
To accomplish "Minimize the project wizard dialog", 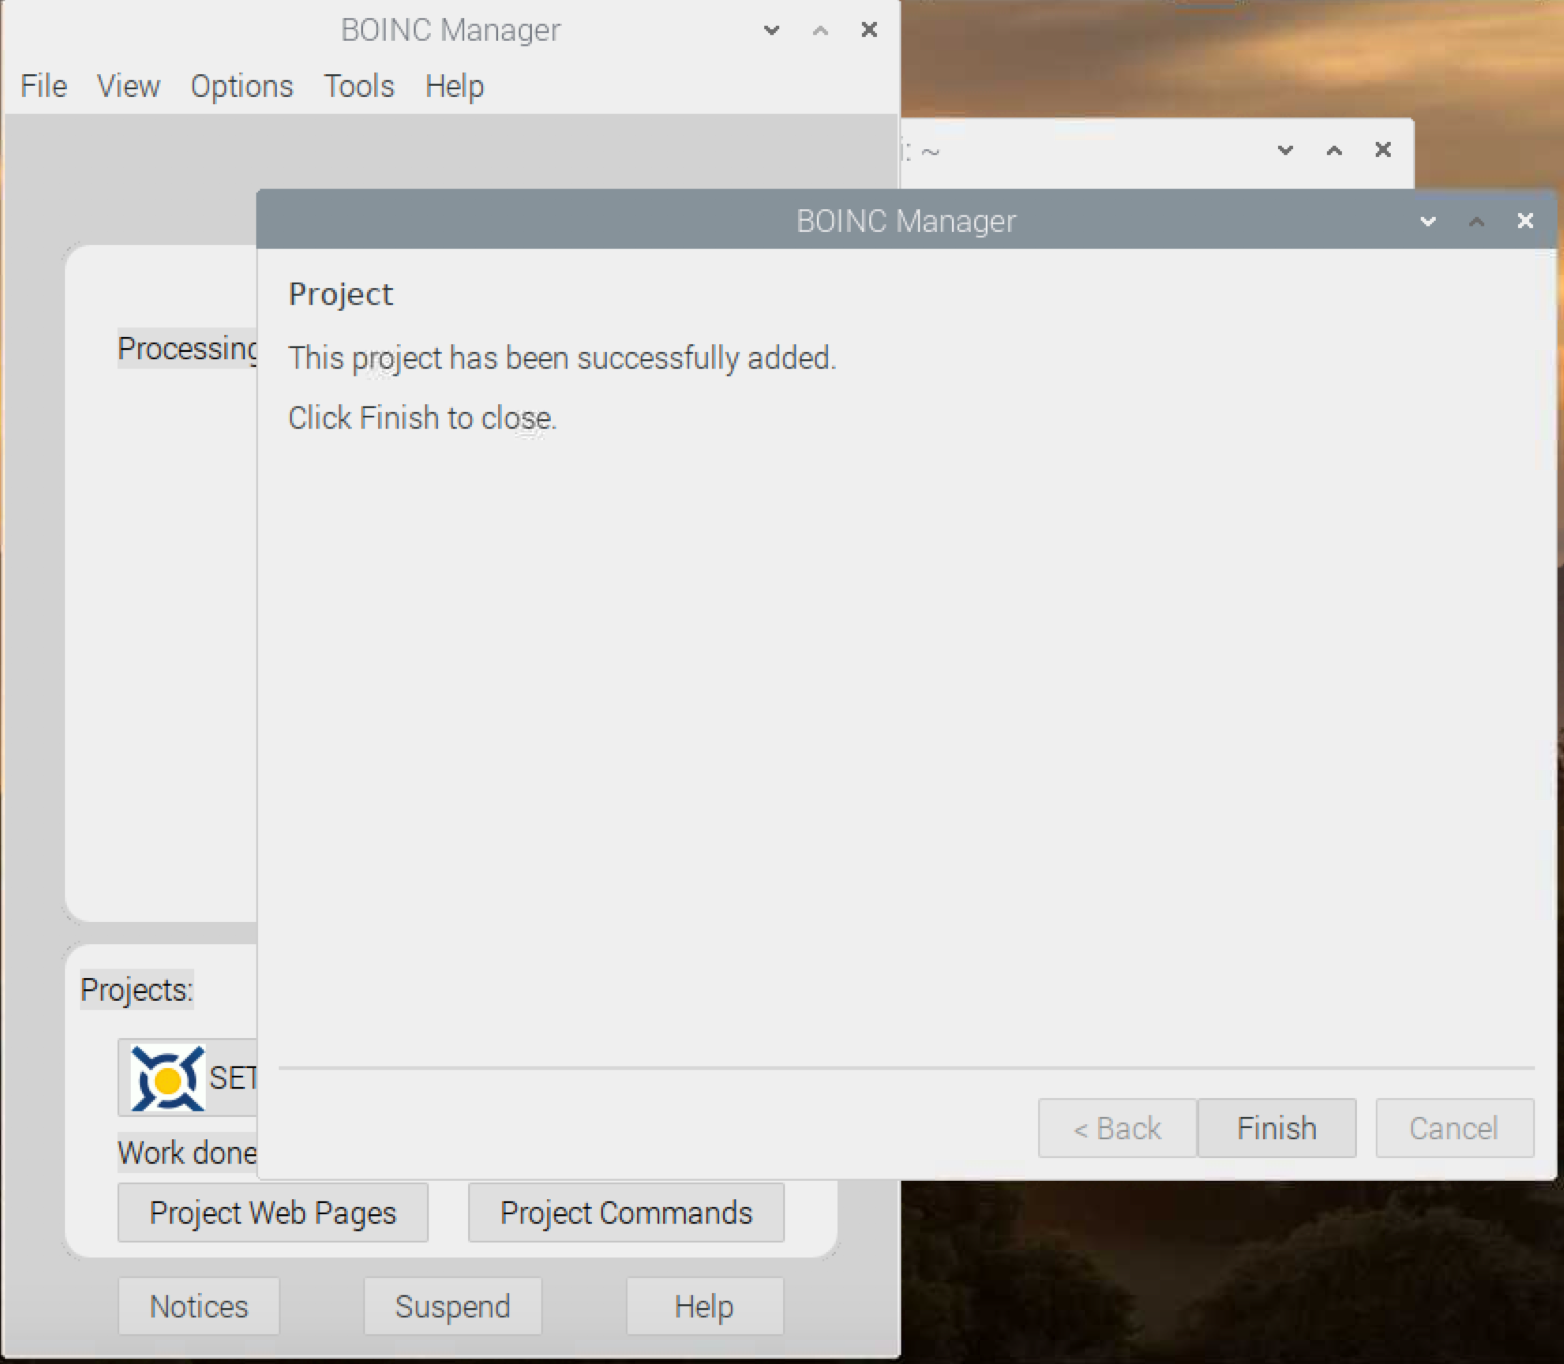I will point(1428,221).
